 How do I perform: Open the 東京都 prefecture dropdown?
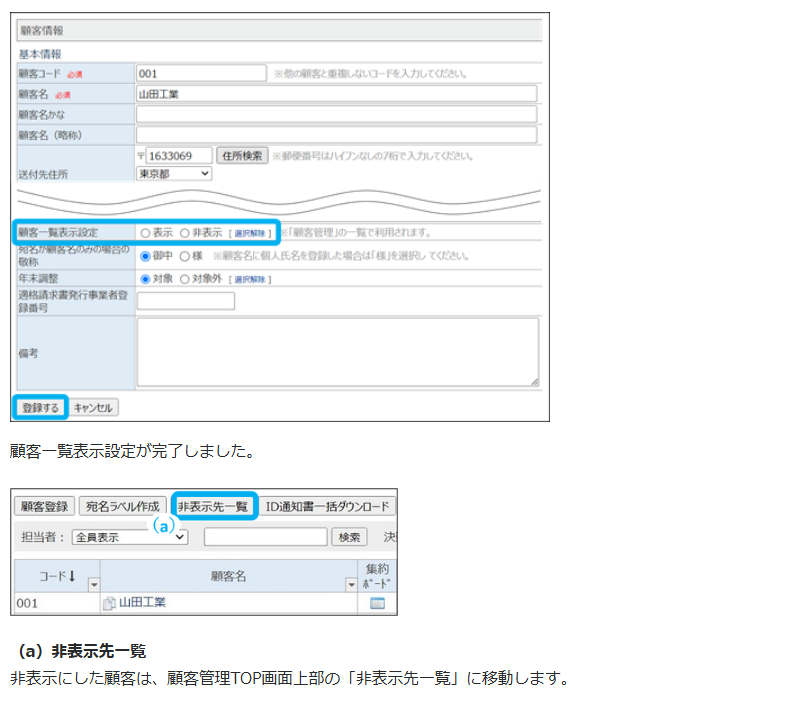[x=174, y=173]
